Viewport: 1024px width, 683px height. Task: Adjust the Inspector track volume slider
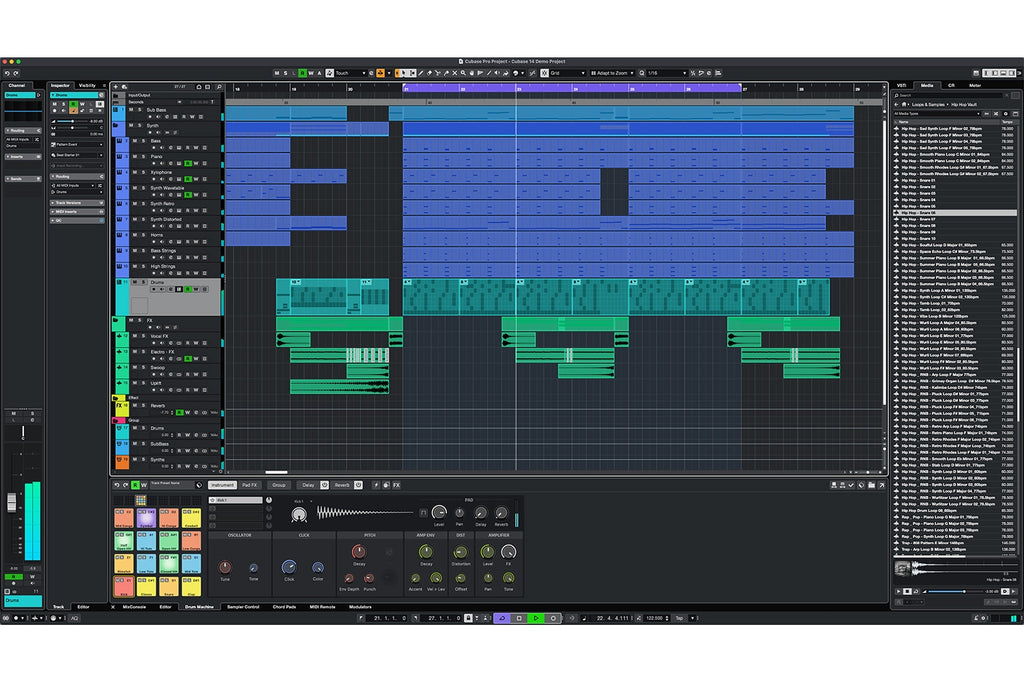pos(72,121)
